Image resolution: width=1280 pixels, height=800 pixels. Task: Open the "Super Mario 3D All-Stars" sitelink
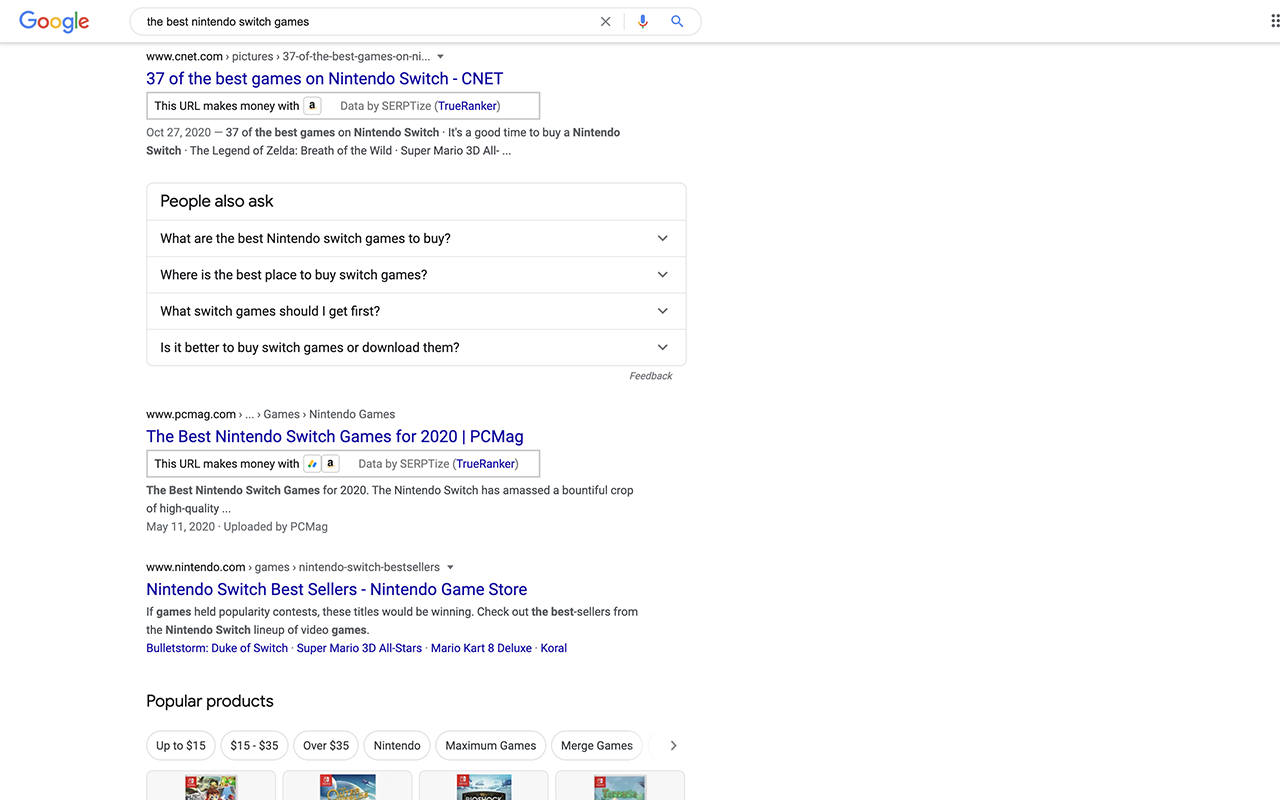coord(359,648)
